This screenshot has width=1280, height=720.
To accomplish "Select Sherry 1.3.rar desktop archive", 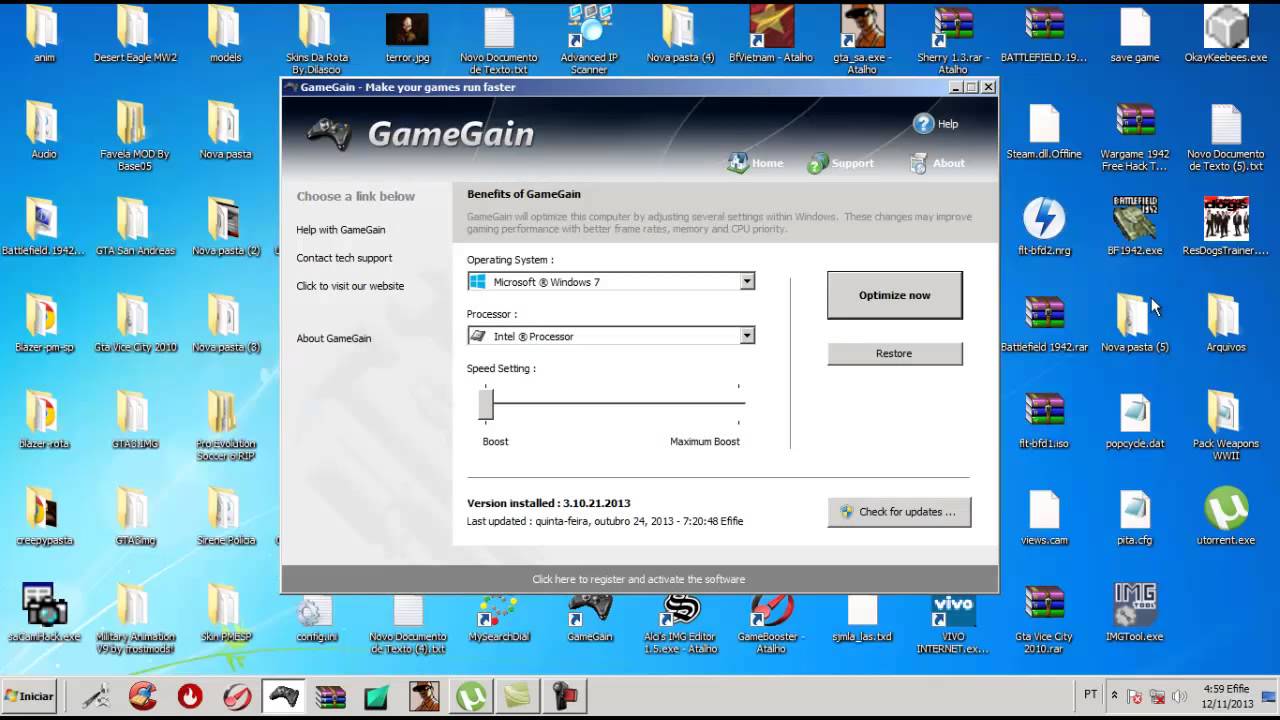I will (x=953, y=38).
